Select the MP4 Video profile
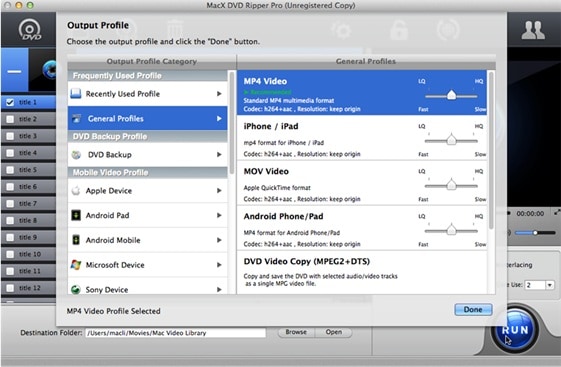The height and width of the screenshot is (367, 561). (362, 93)
